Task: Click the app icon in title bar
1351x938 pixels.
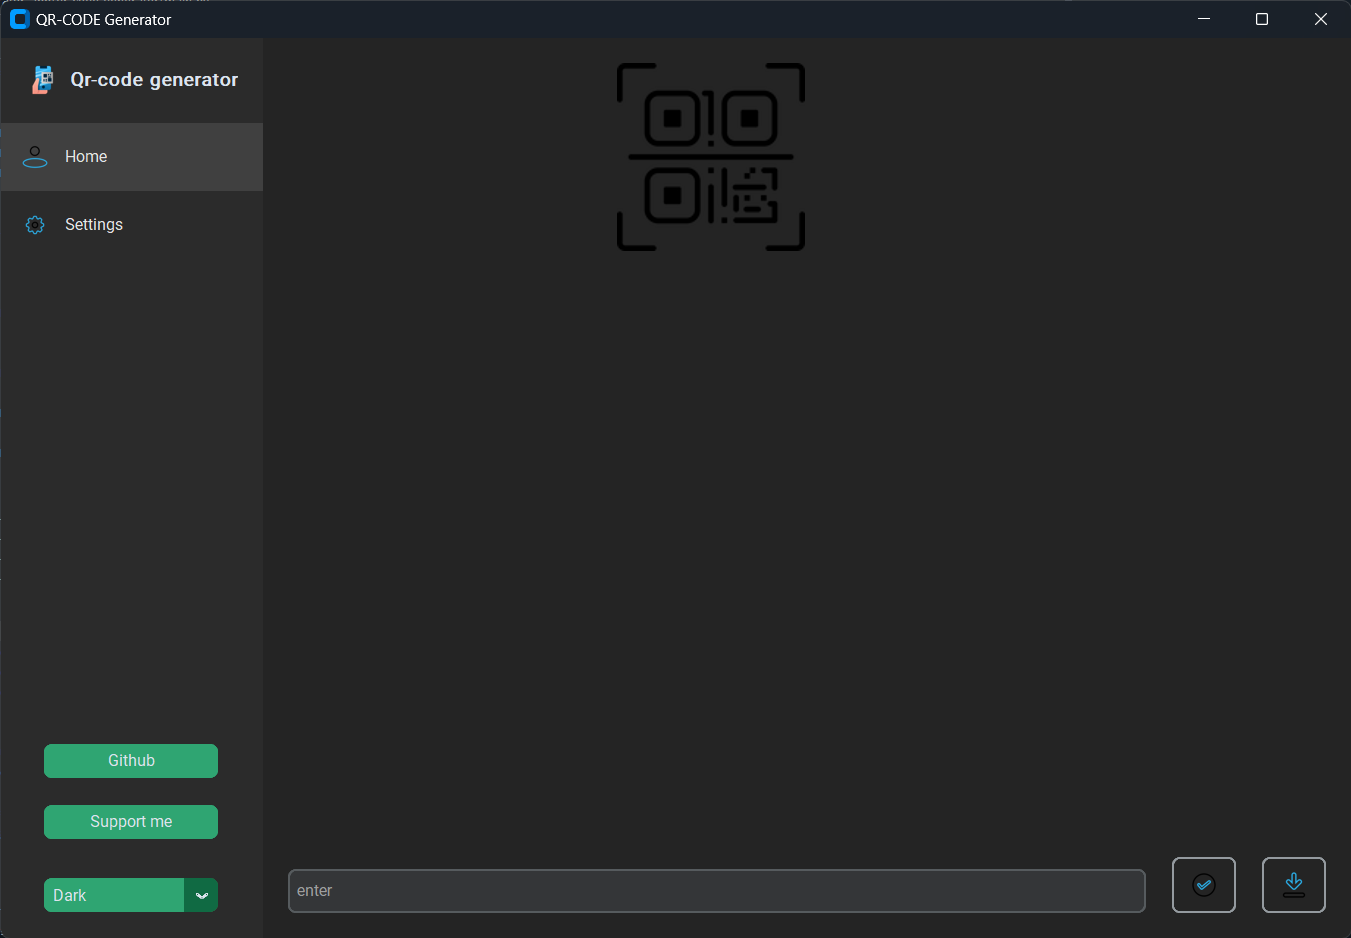Action: coord(19,19)
